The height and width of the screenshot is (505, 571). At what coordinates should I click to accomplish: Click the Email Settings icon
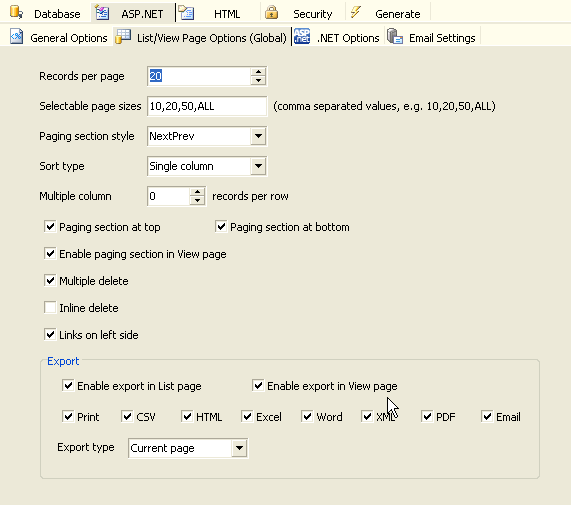[x=395, y=36]
